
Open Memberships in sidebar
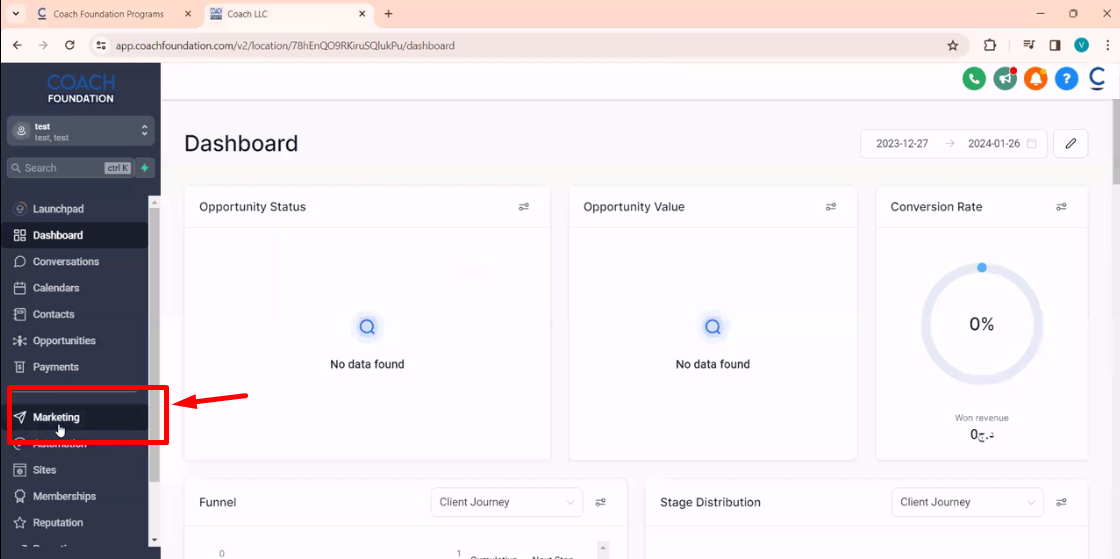75,496
